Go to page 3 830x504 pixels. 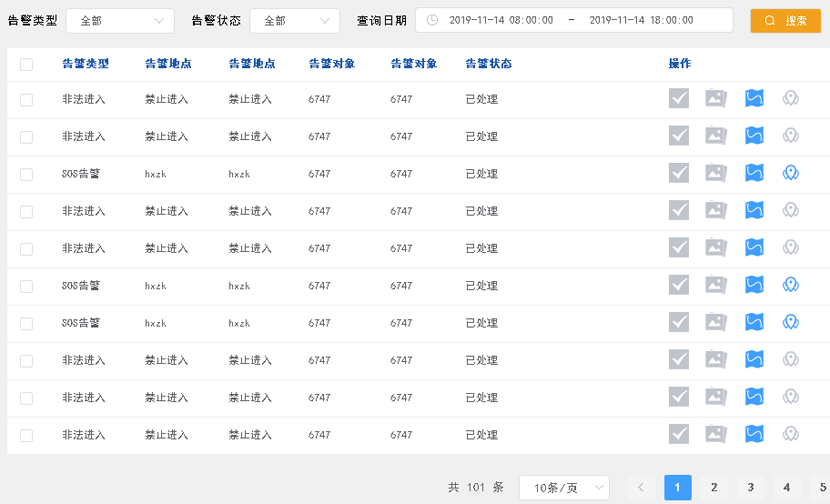[751, 488]
